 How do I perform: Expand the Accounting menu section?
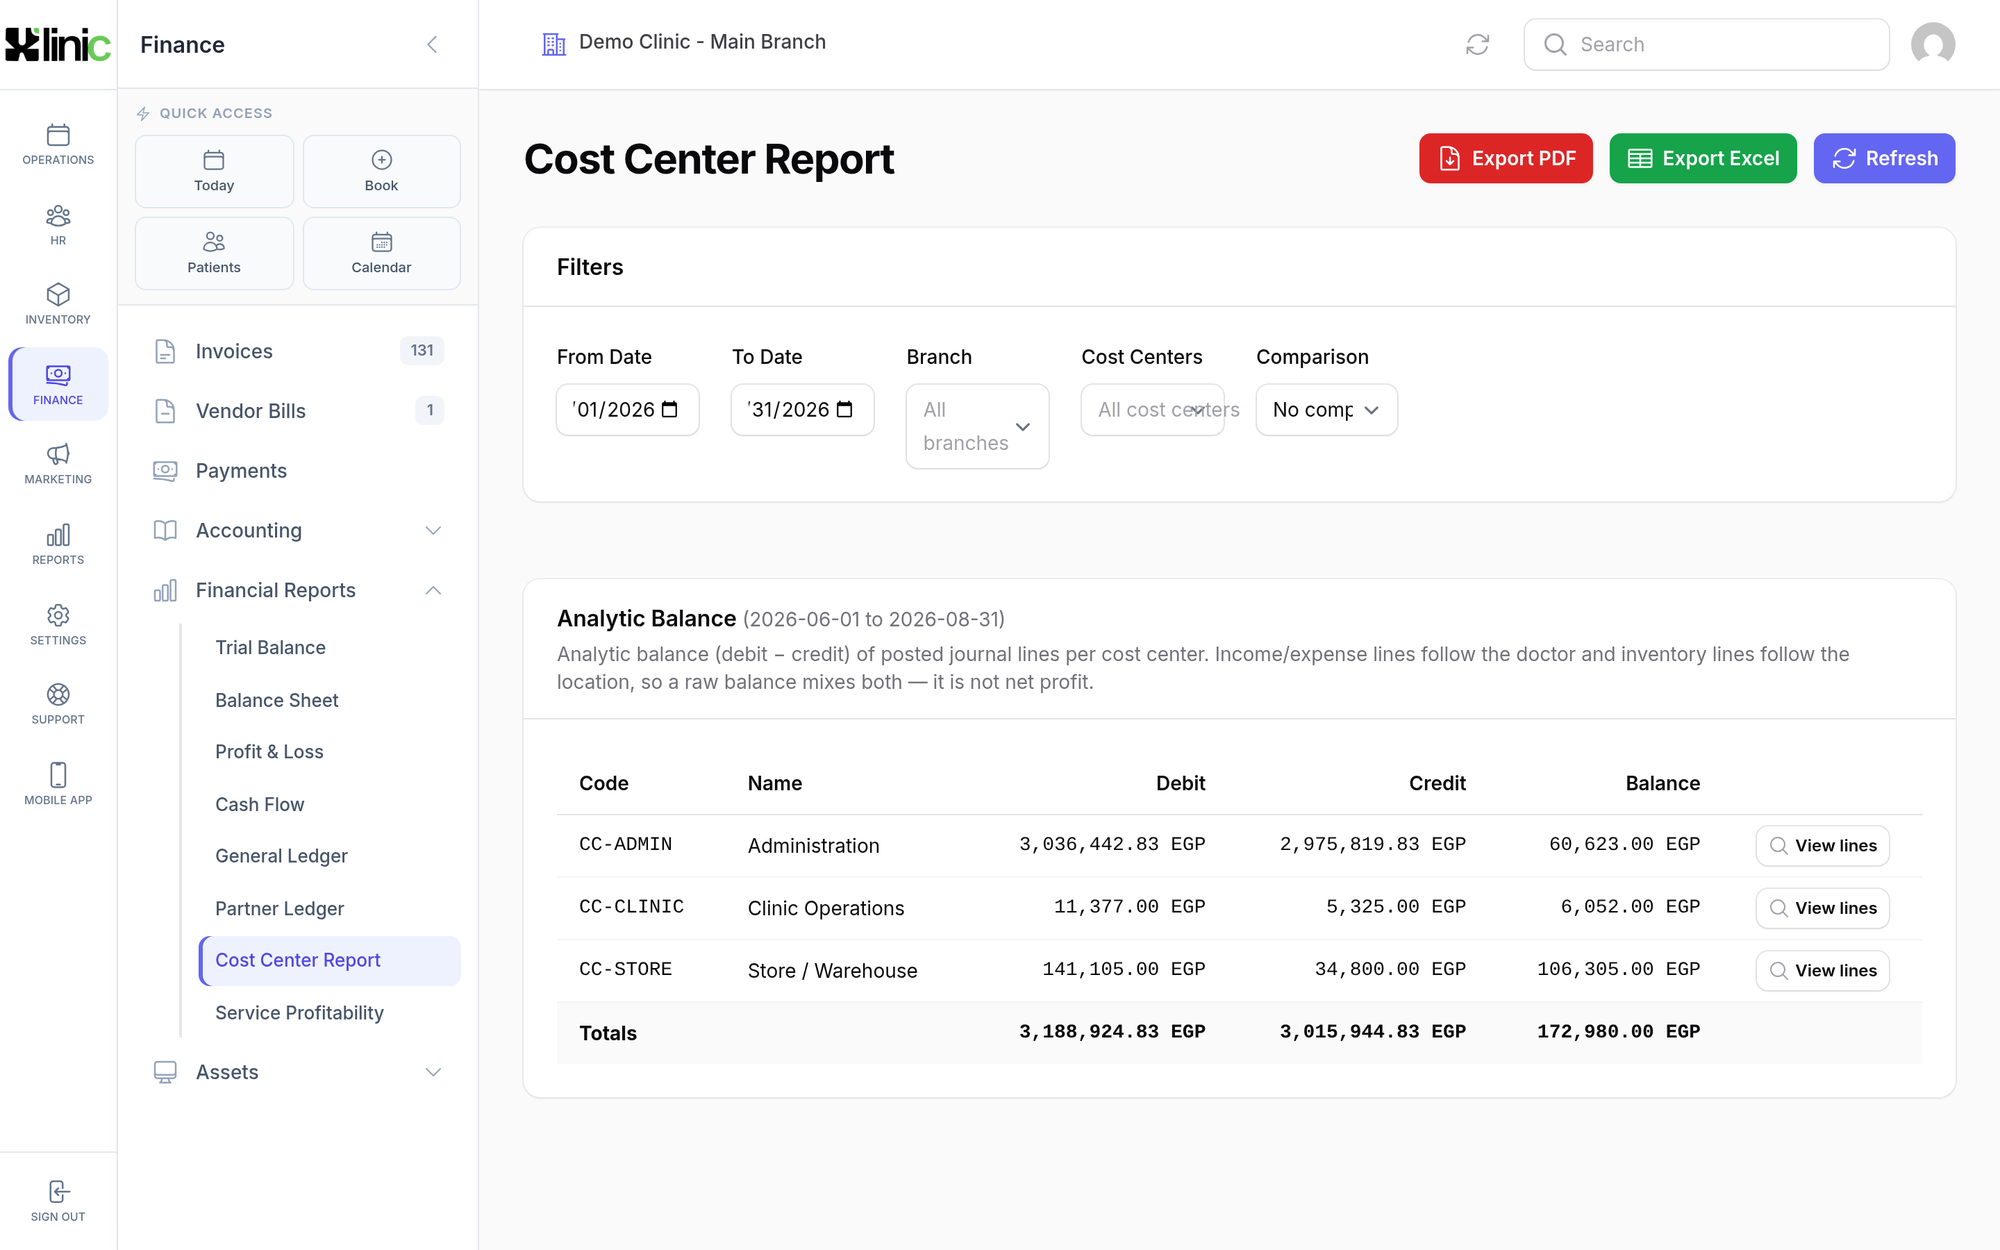point(298,530)
